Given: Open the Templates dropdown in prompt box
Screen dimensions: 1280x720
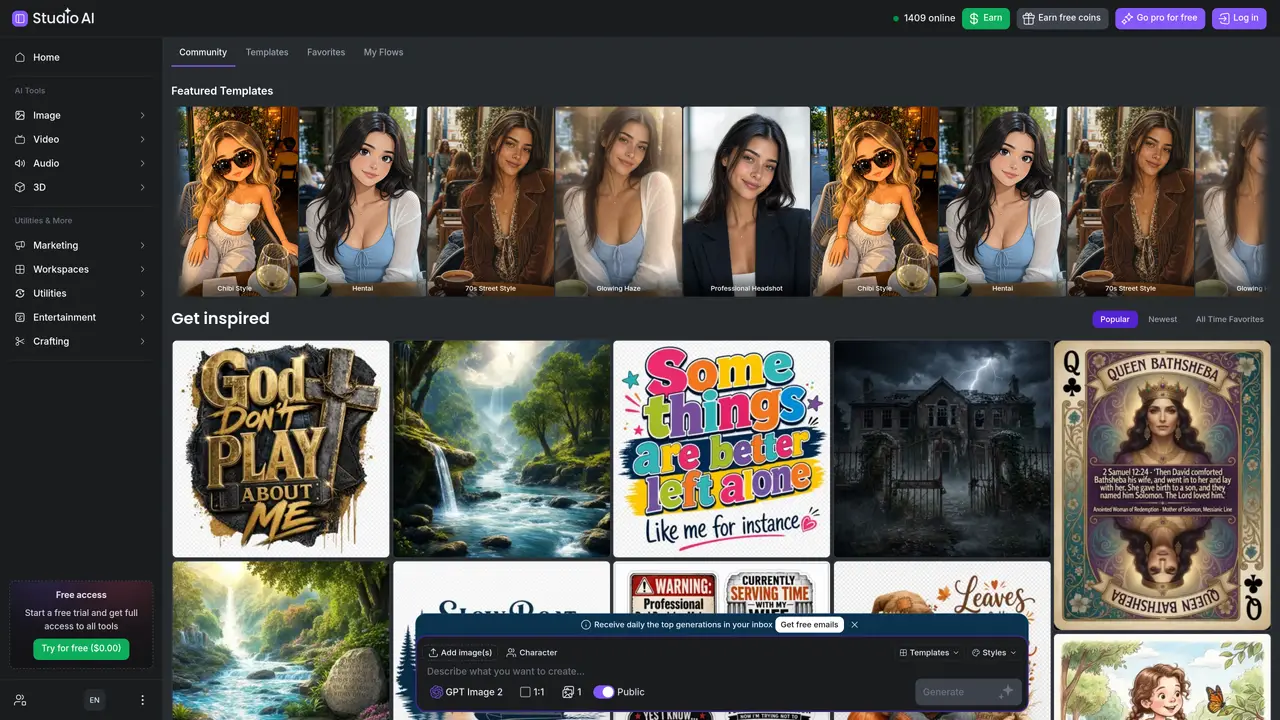Looking at the screenshot, I should (x=929, y=652).
